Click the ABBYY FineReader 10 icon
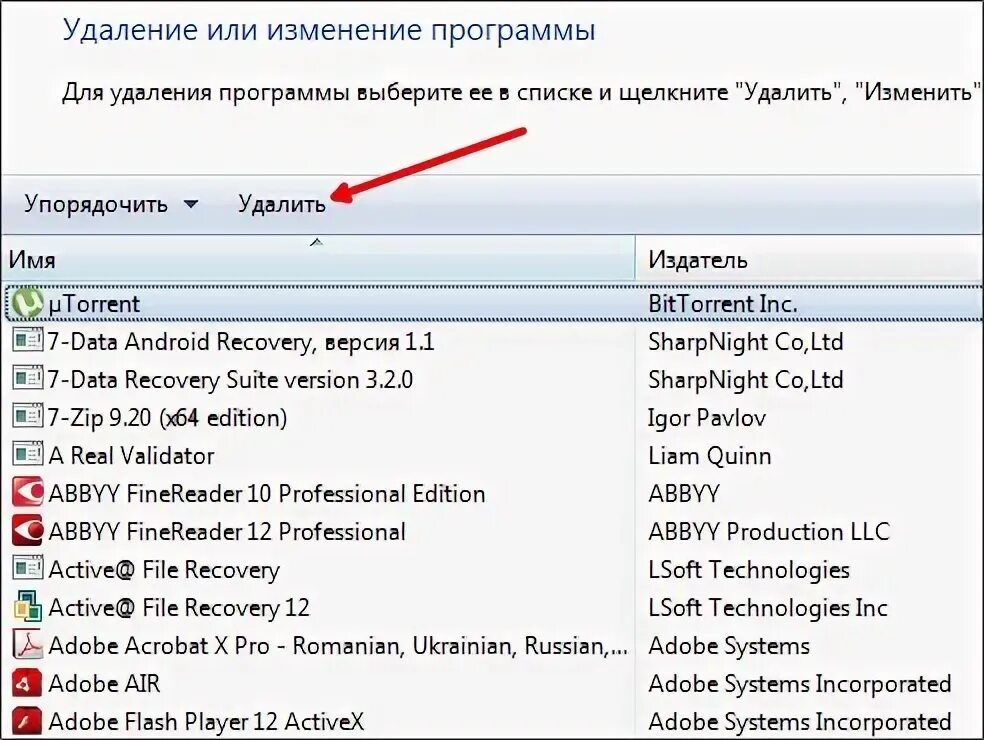984x740 pixels. tap(28, 493)
